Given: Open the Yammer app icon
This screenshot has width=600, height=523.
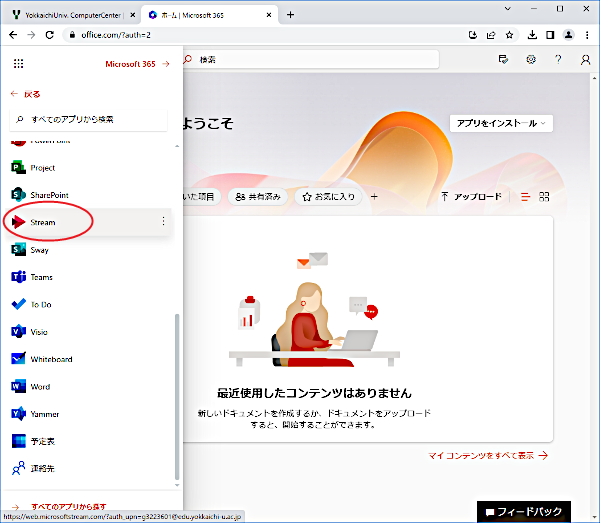Looking at the screenshot, I should tap(18, 414).
